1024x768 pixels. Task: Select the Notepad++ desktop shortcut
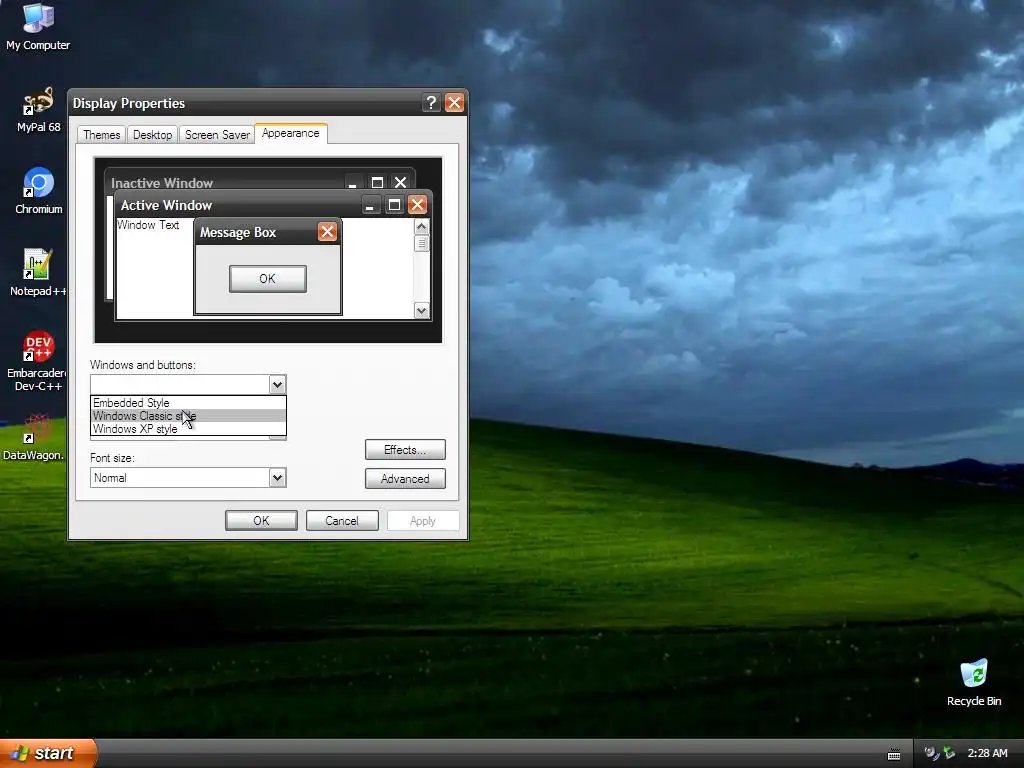38,273
